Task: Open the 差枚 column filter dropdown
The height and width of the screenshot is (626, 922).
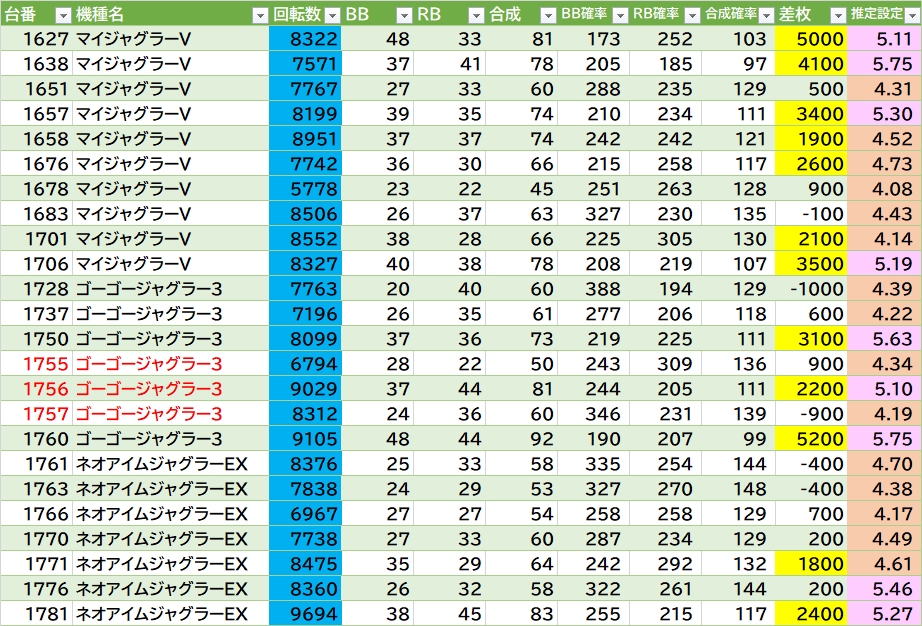Action: click(x=838, y=15)
